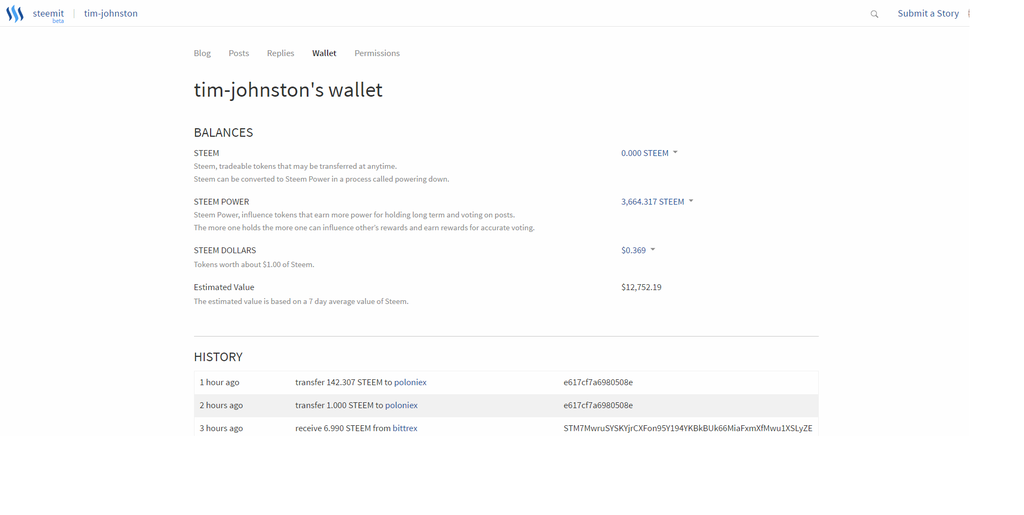Image resolution: width=1024 pixels, height=515 pixels.
Task: Switch to the Posts tab
Action: 238,53
